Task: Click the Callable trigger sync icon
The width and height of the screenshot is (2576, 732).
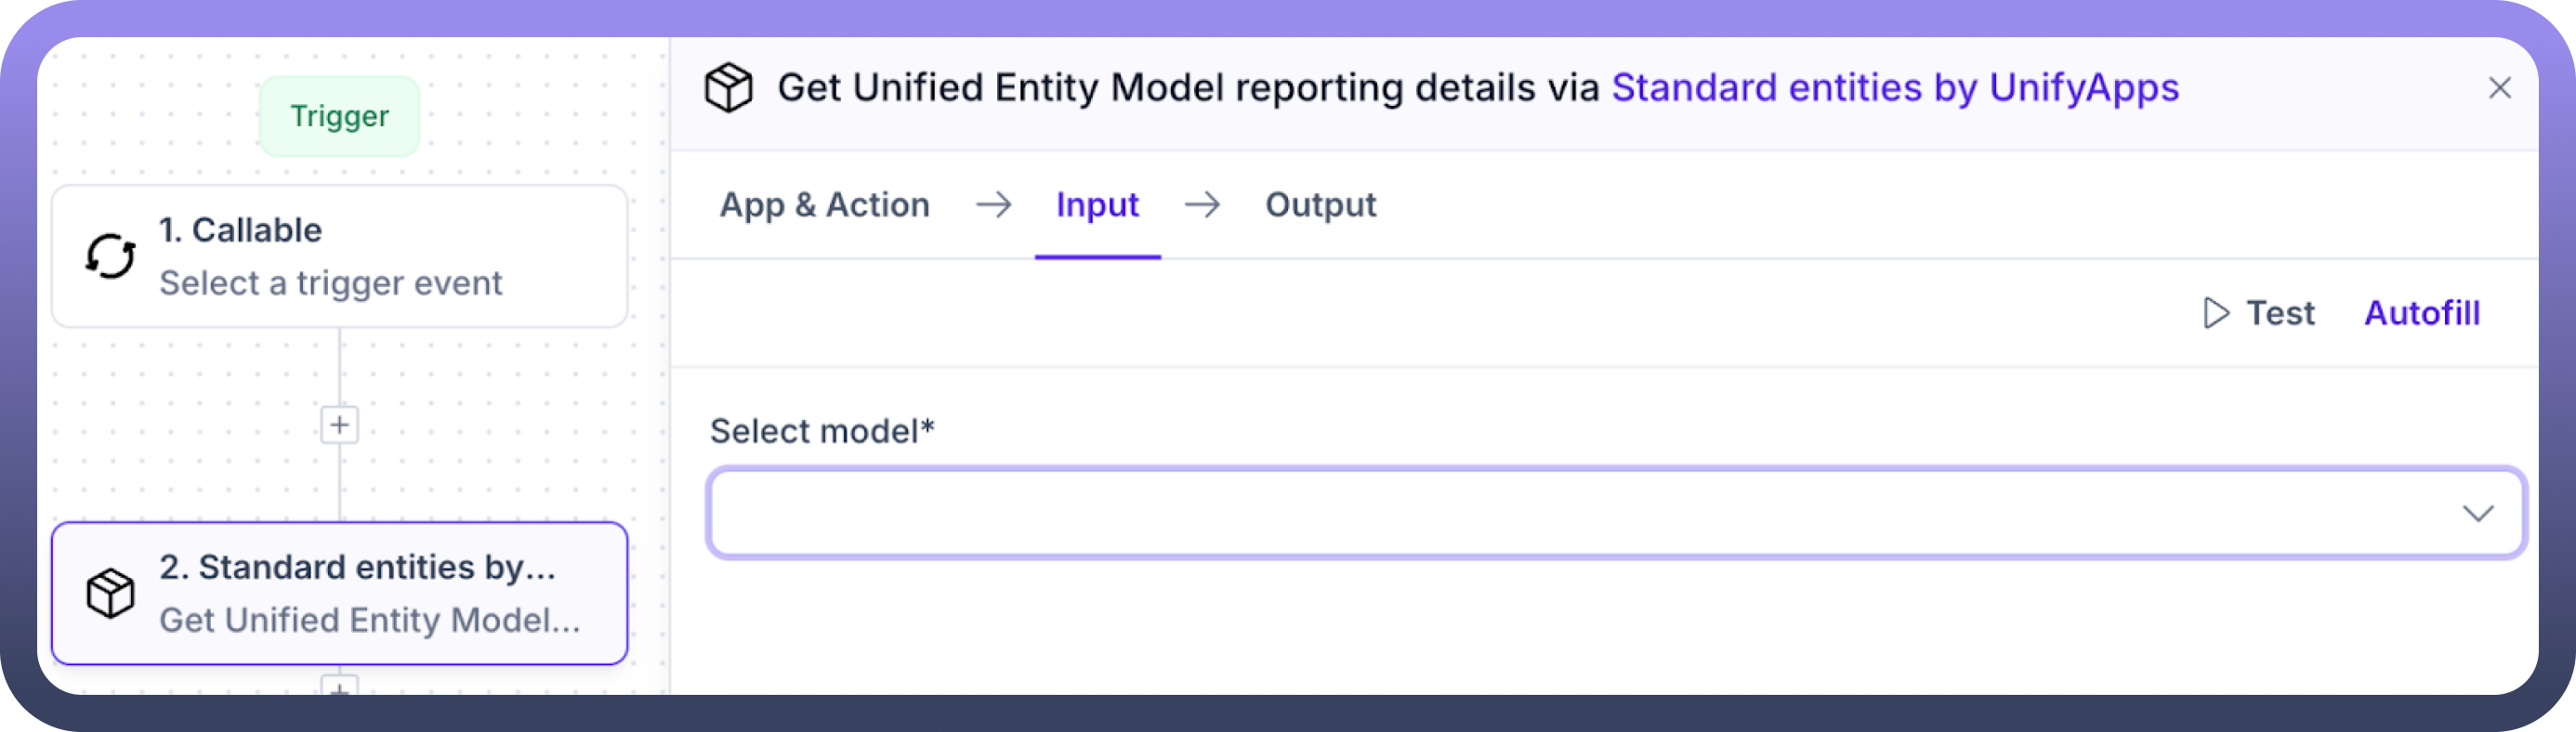Action: click(110, 256)
